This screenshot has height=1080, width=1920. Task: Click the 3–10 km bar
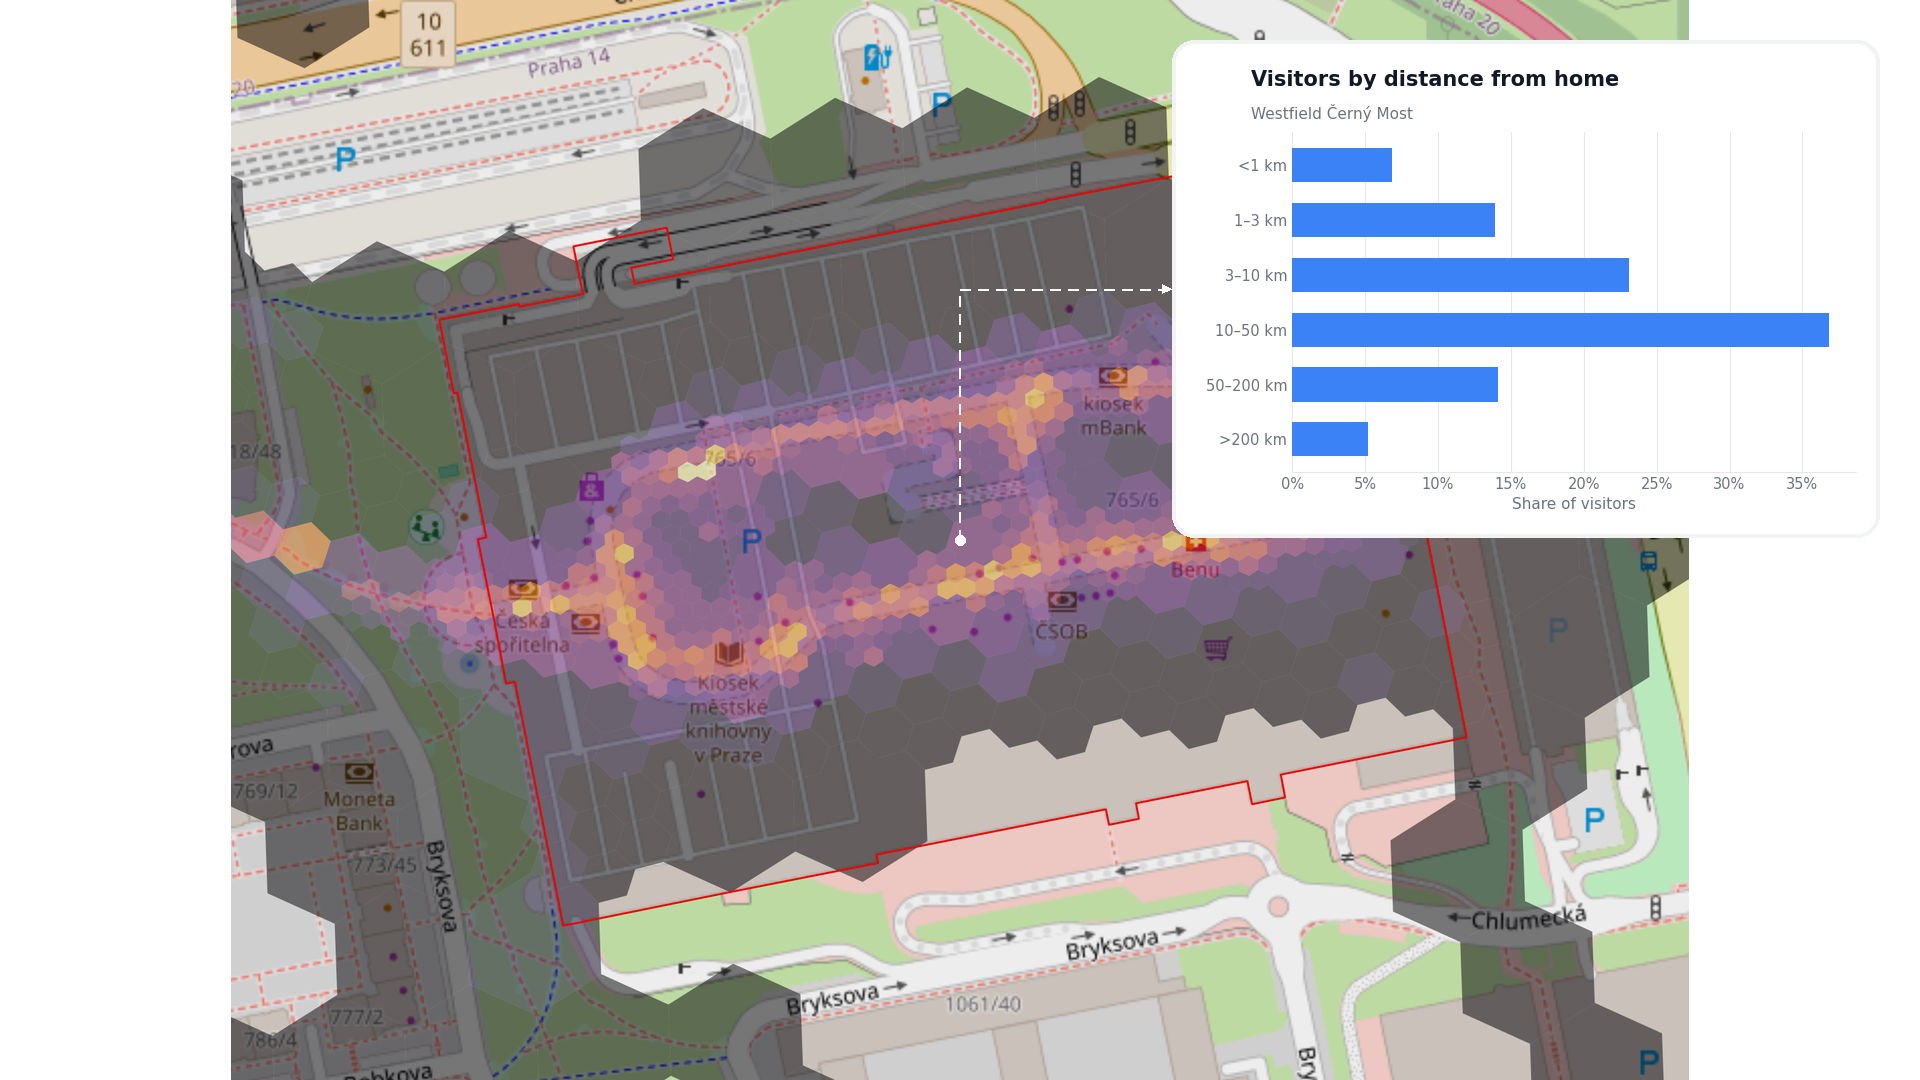pyautogui.click(x=1460, y=275)
